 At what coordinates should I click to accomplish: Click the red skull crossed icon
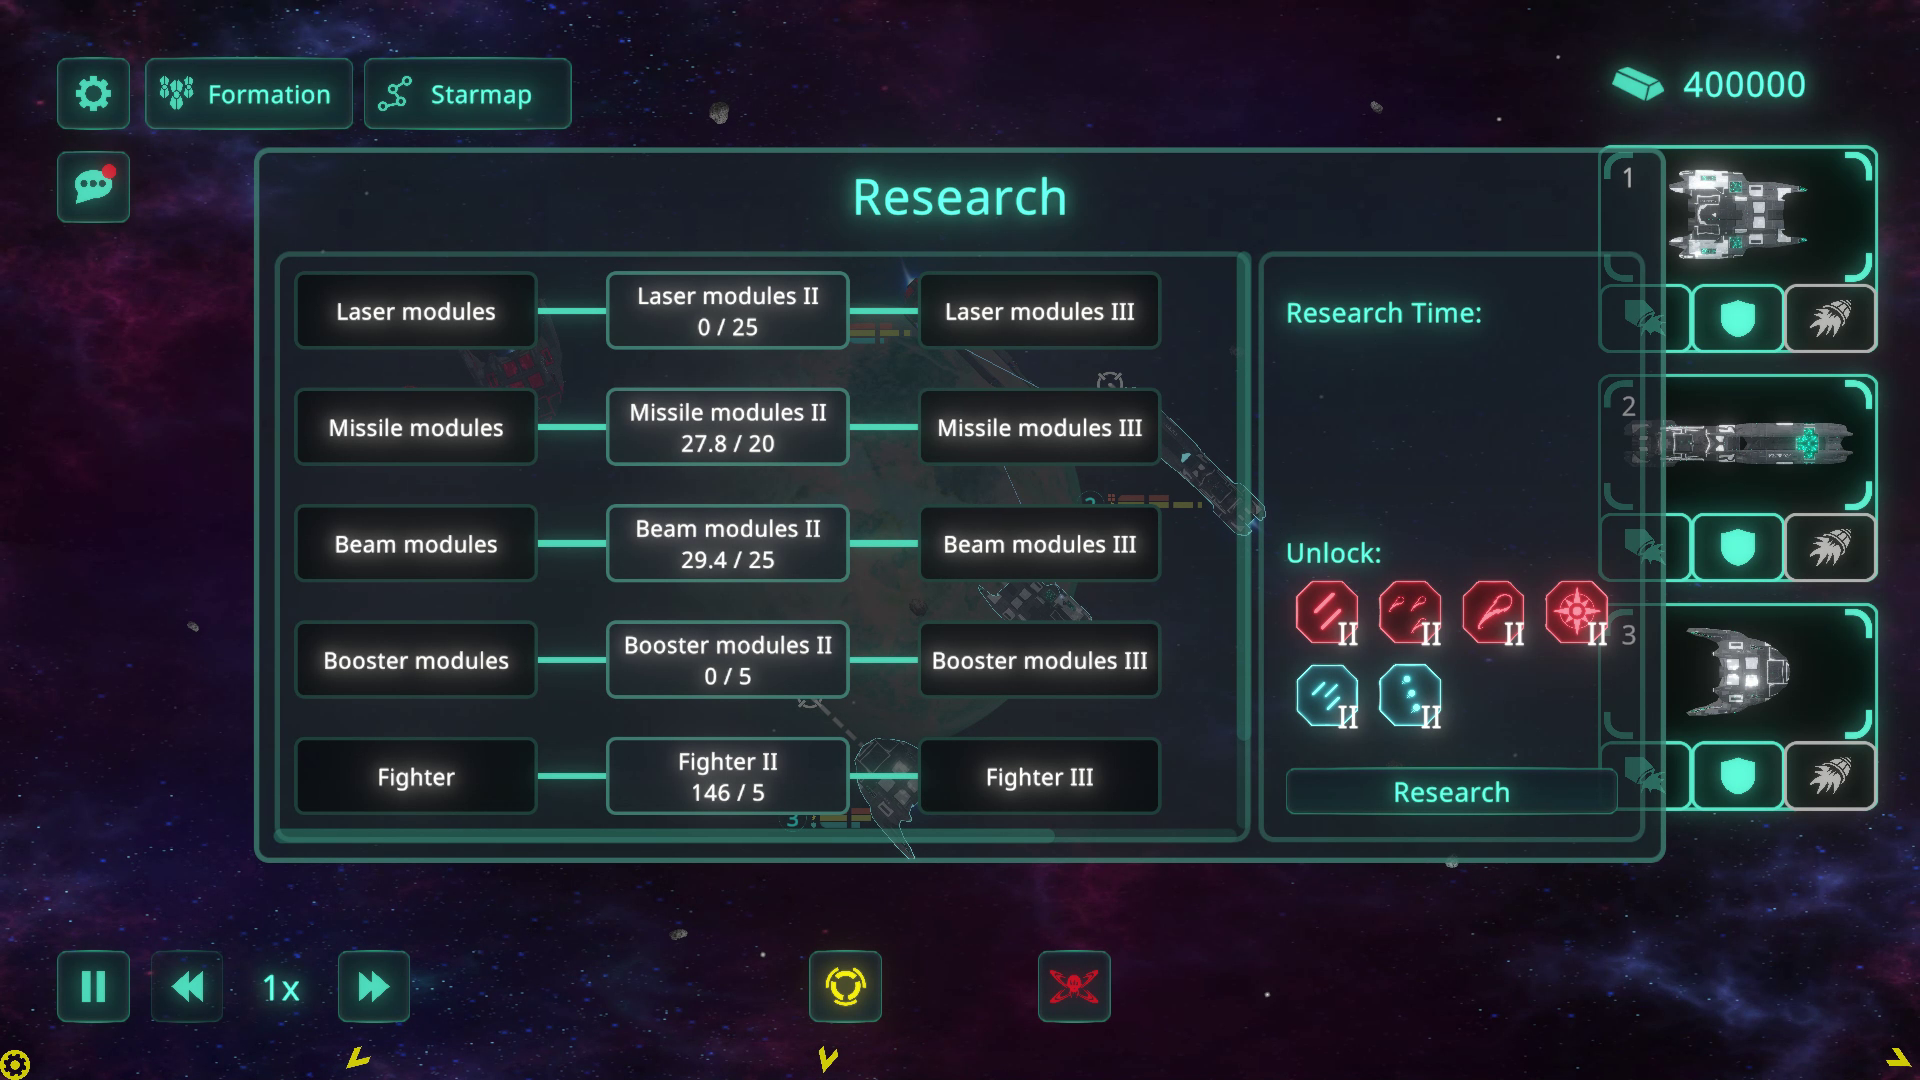(1074, 987)
